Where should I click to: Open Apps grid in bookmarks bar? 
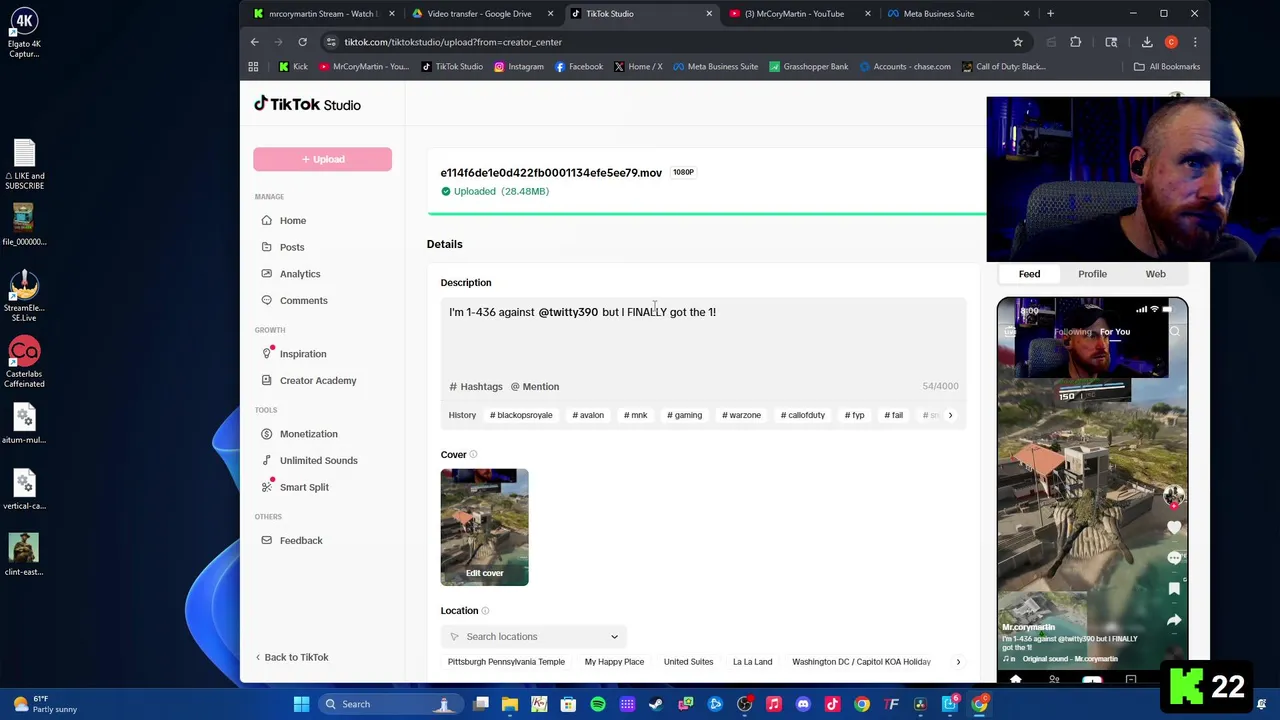(x=253, y=67)
